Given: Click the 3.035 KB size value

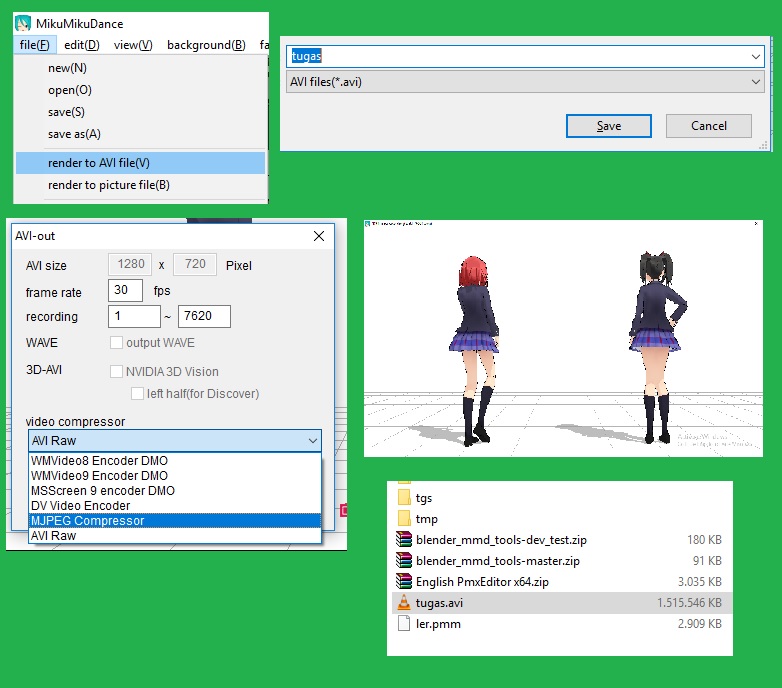Looking at the screenshot, I should pos(699,581).
